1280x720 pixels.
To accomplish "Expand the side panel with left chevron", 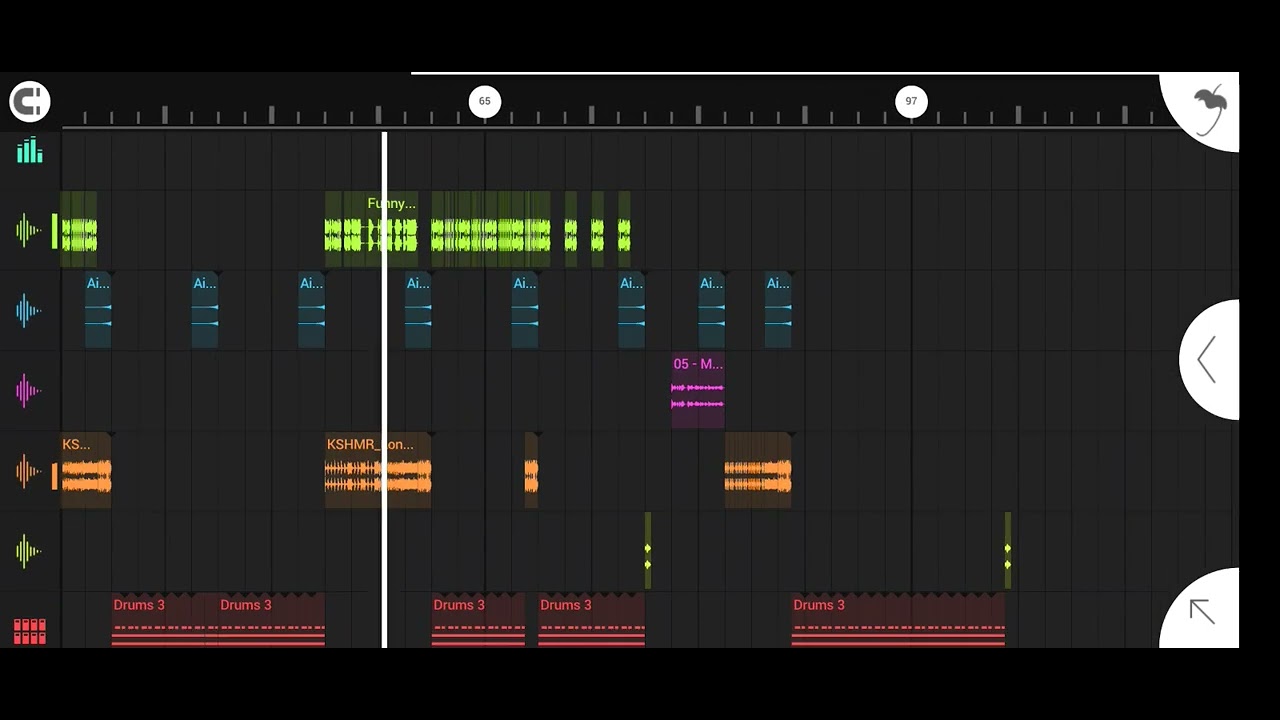I will (1207, 359).
